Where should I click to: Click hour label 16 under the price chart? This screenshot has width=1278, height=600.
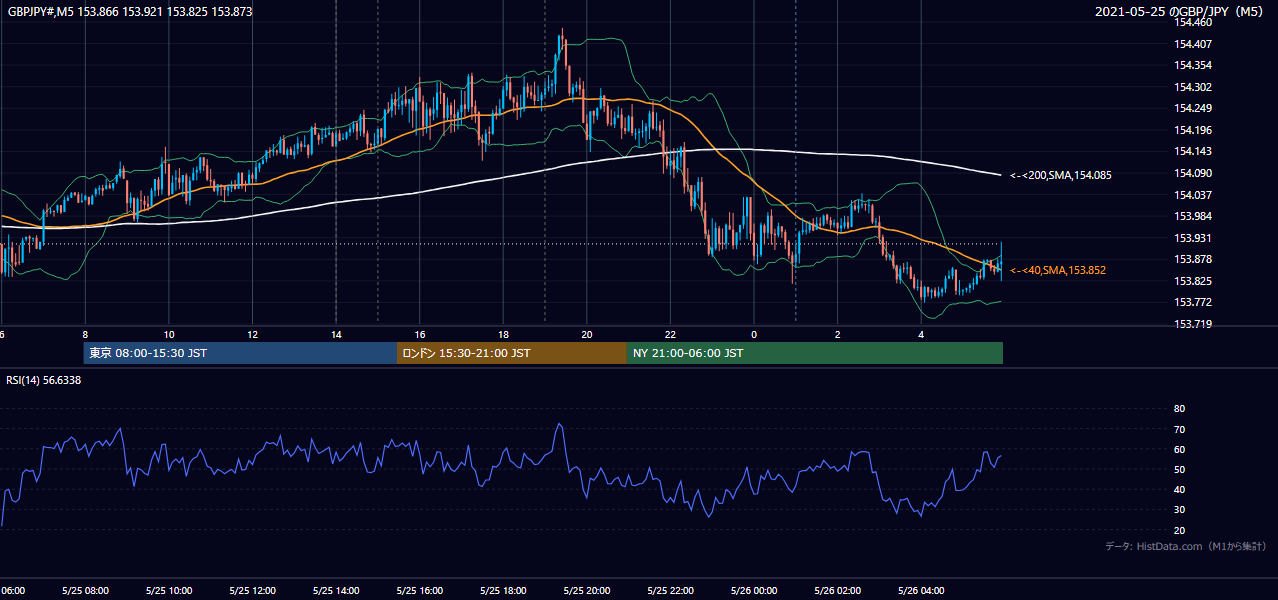(x=420, y=334)
